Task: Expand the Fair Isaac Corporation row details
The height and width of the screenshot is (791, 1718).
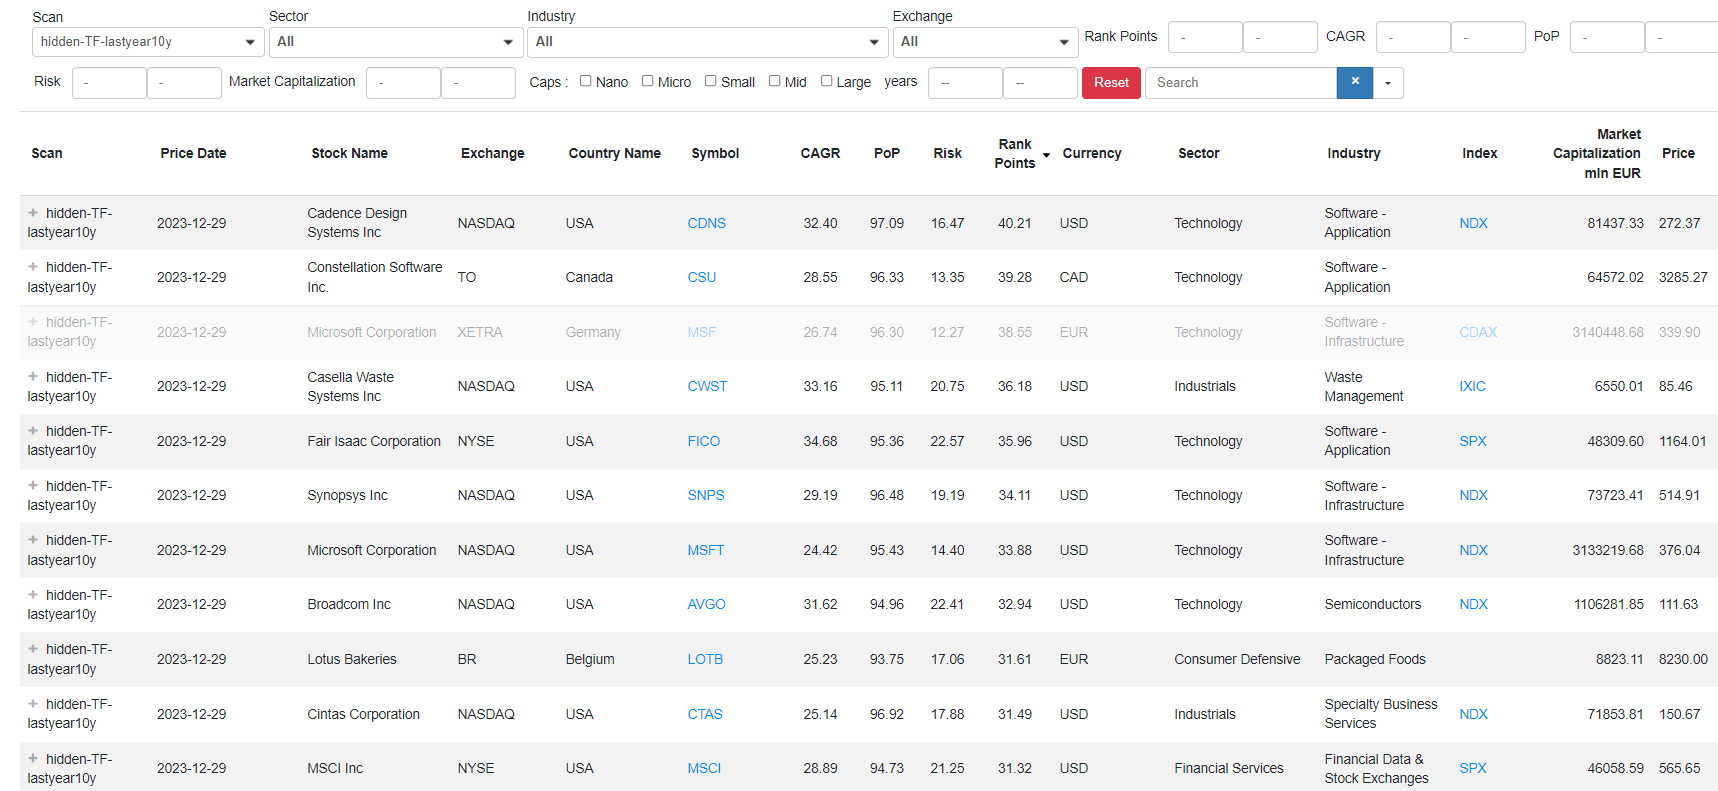Action: (33, 431)
